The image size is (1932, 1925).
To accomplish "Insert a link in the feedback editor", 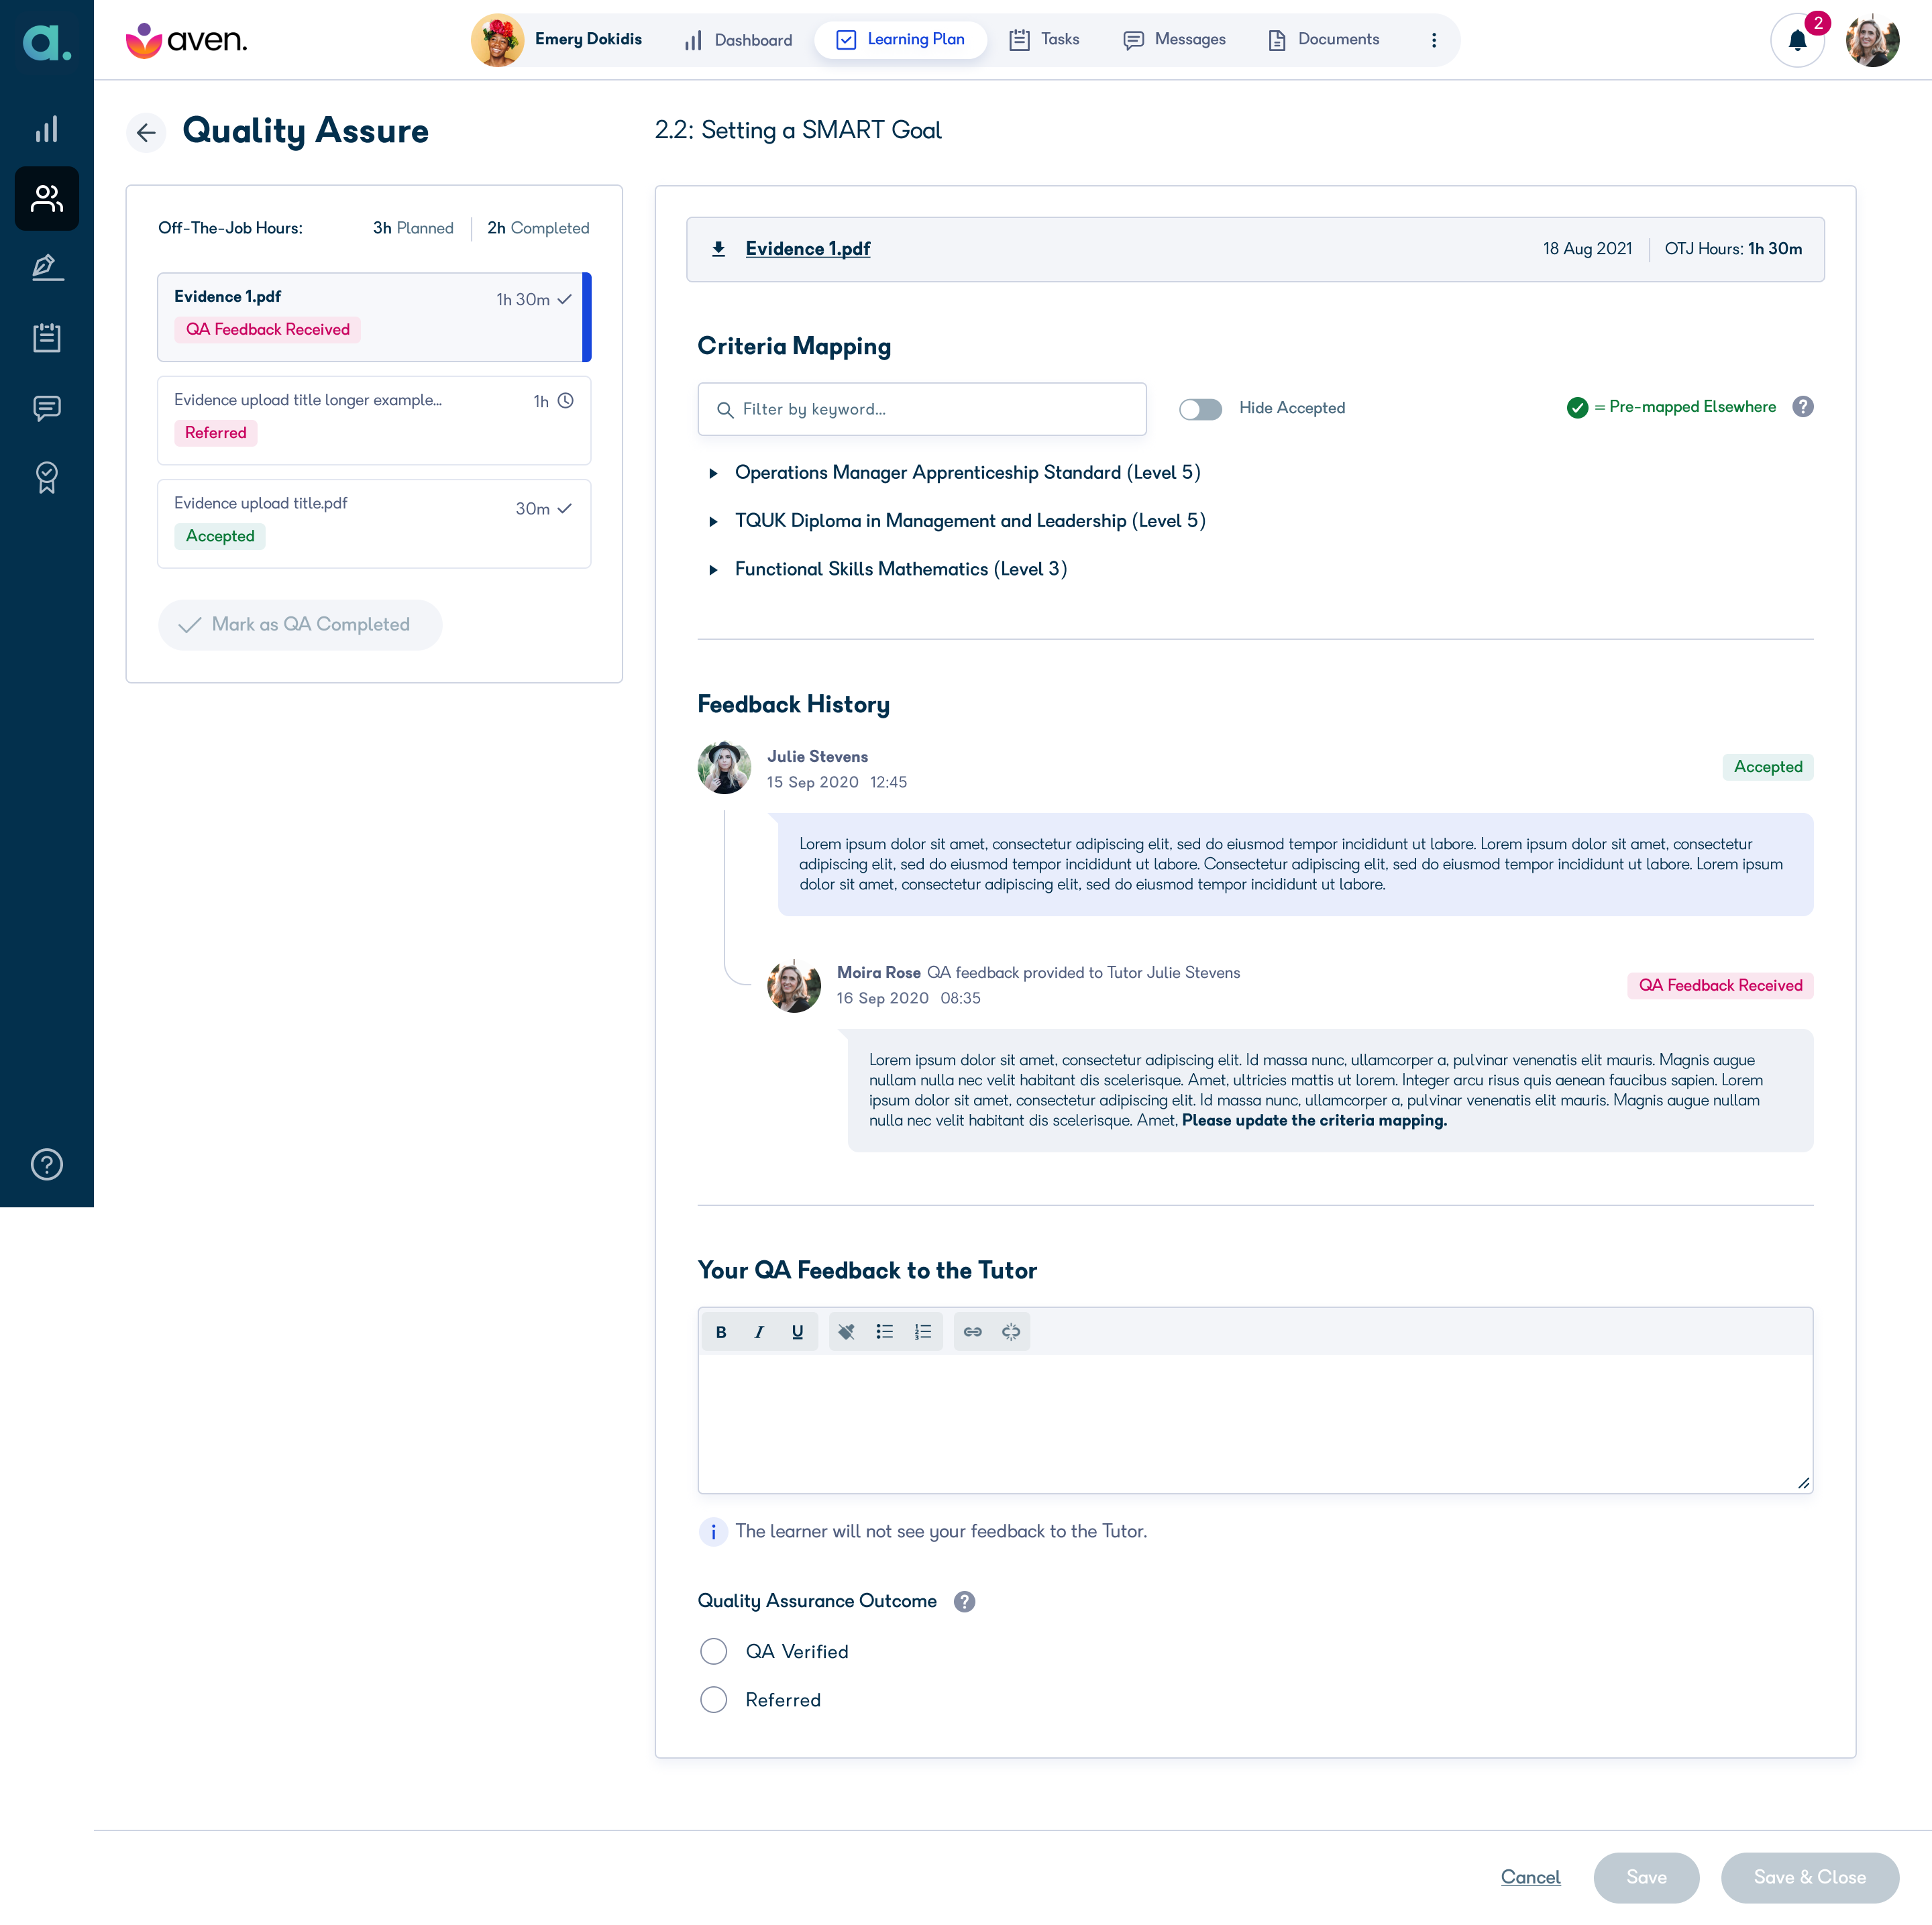I will point(972,1332).
